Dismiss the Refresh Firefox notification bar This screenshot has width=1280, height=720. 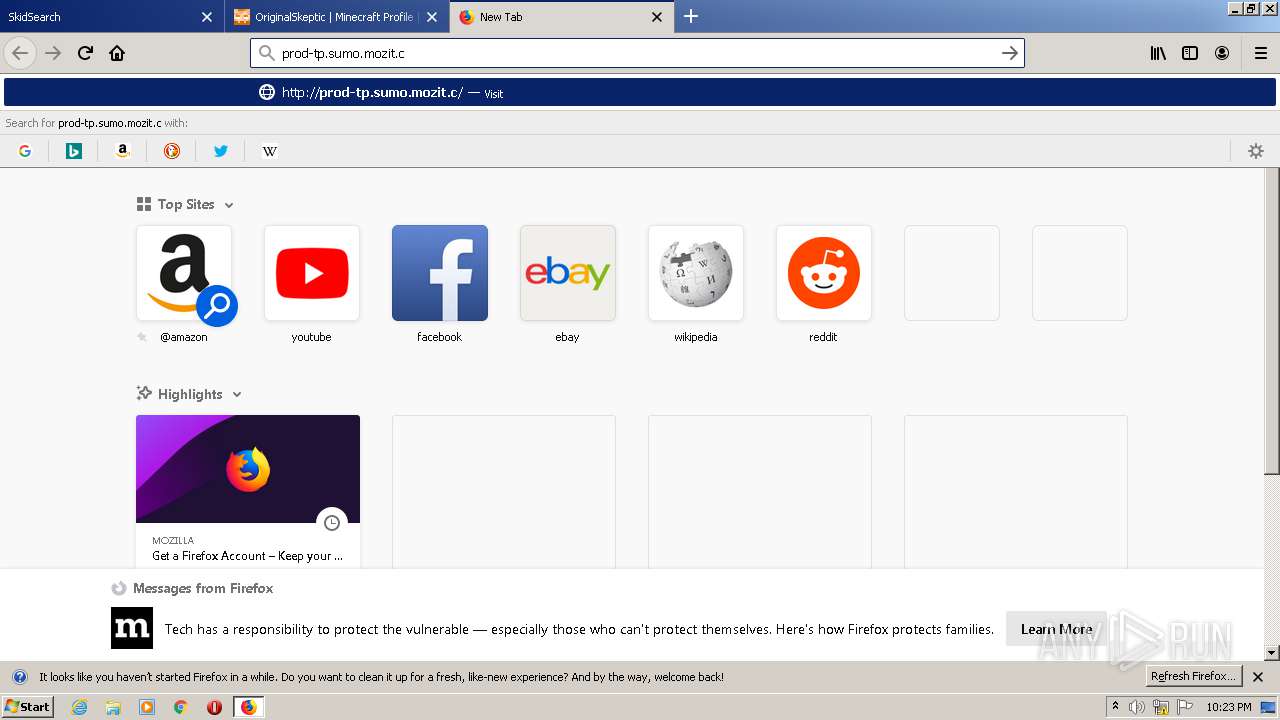tap(1258, 677)
